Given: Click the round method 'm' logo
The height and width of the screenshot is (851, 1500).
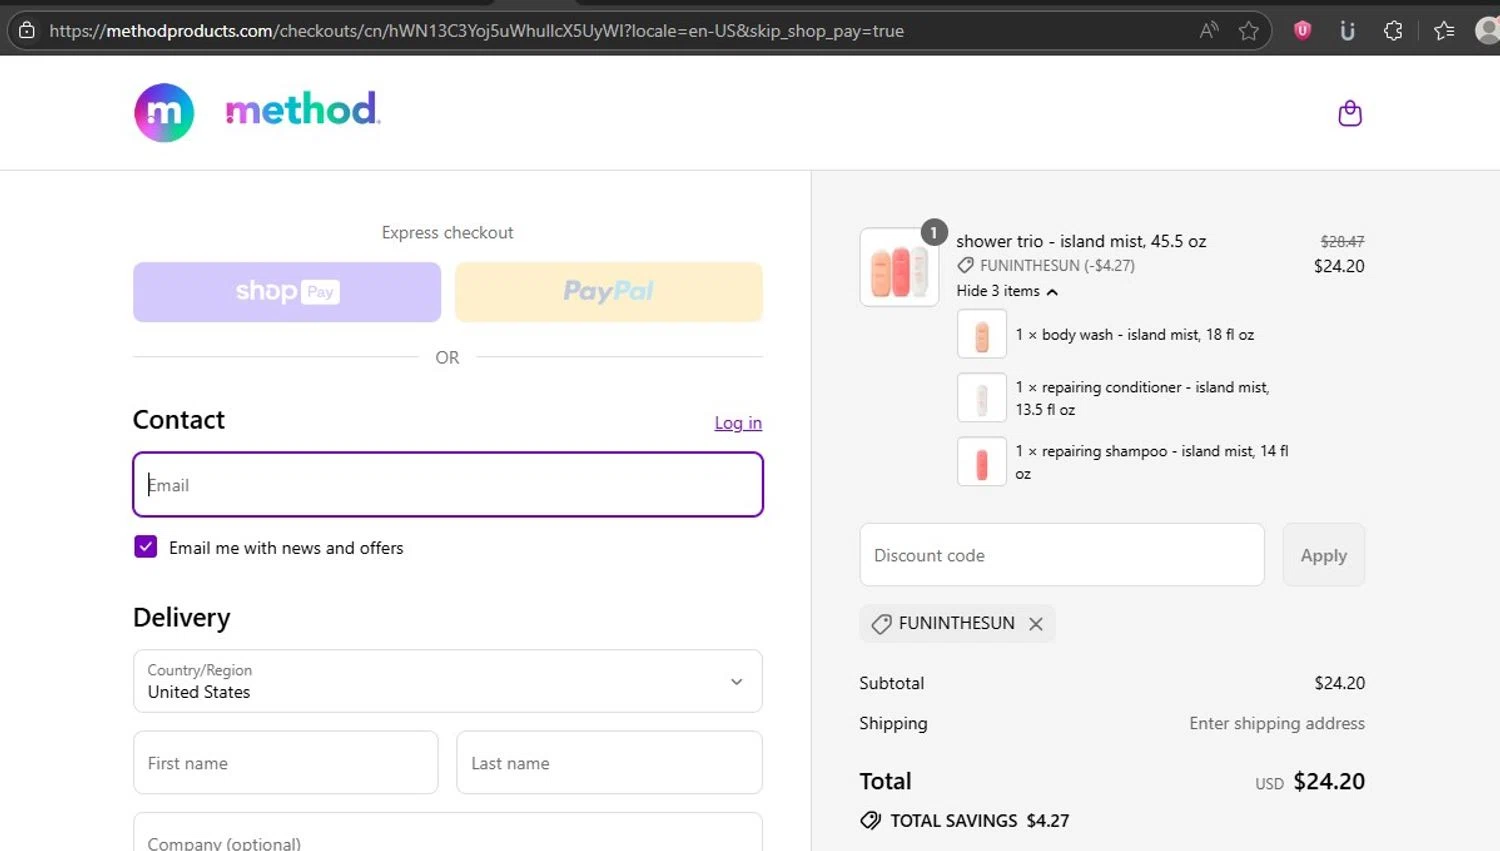Looking at the screenshot, I should [x=164, y=112].
